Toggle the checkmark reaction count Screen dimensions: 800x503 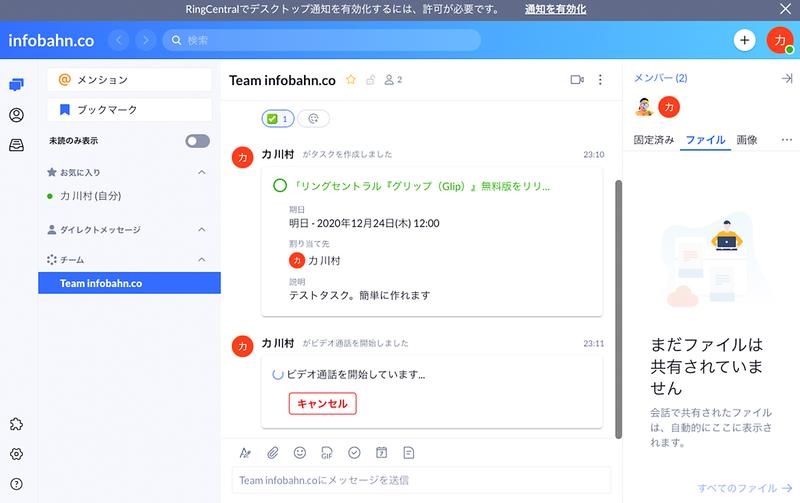[x=278, y=119]
